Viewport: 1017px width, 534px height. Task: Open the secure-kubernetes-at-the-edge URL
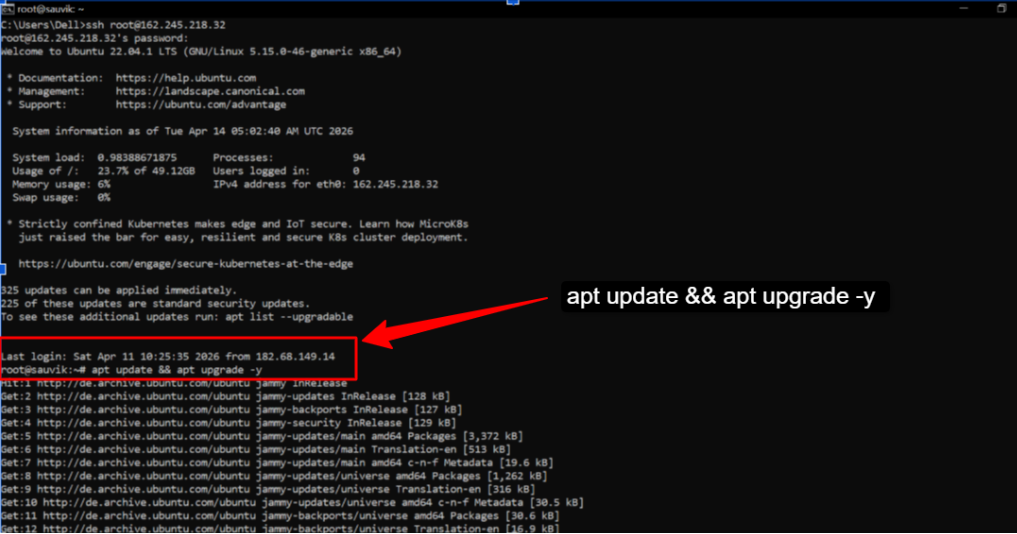tap(185, 264)
